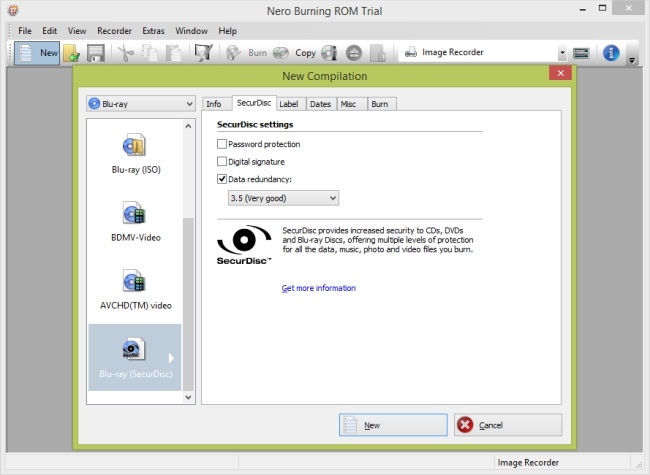Click the Cut scissors icon
650x475 pixels.
pos(126,53)
